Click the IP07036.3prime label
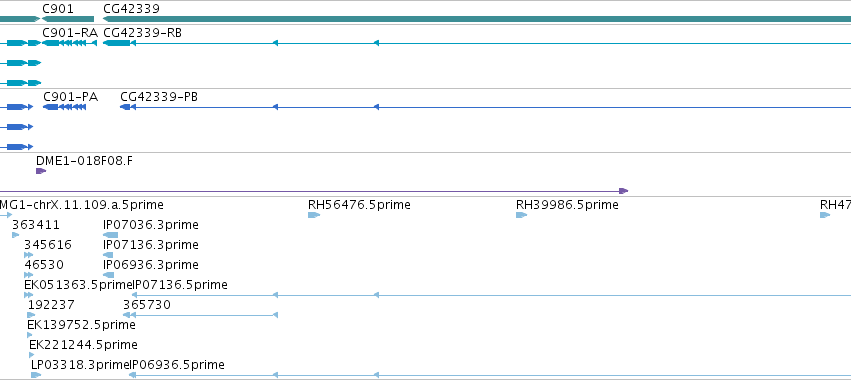The image size is (851, 380). [x=151, y=225]
